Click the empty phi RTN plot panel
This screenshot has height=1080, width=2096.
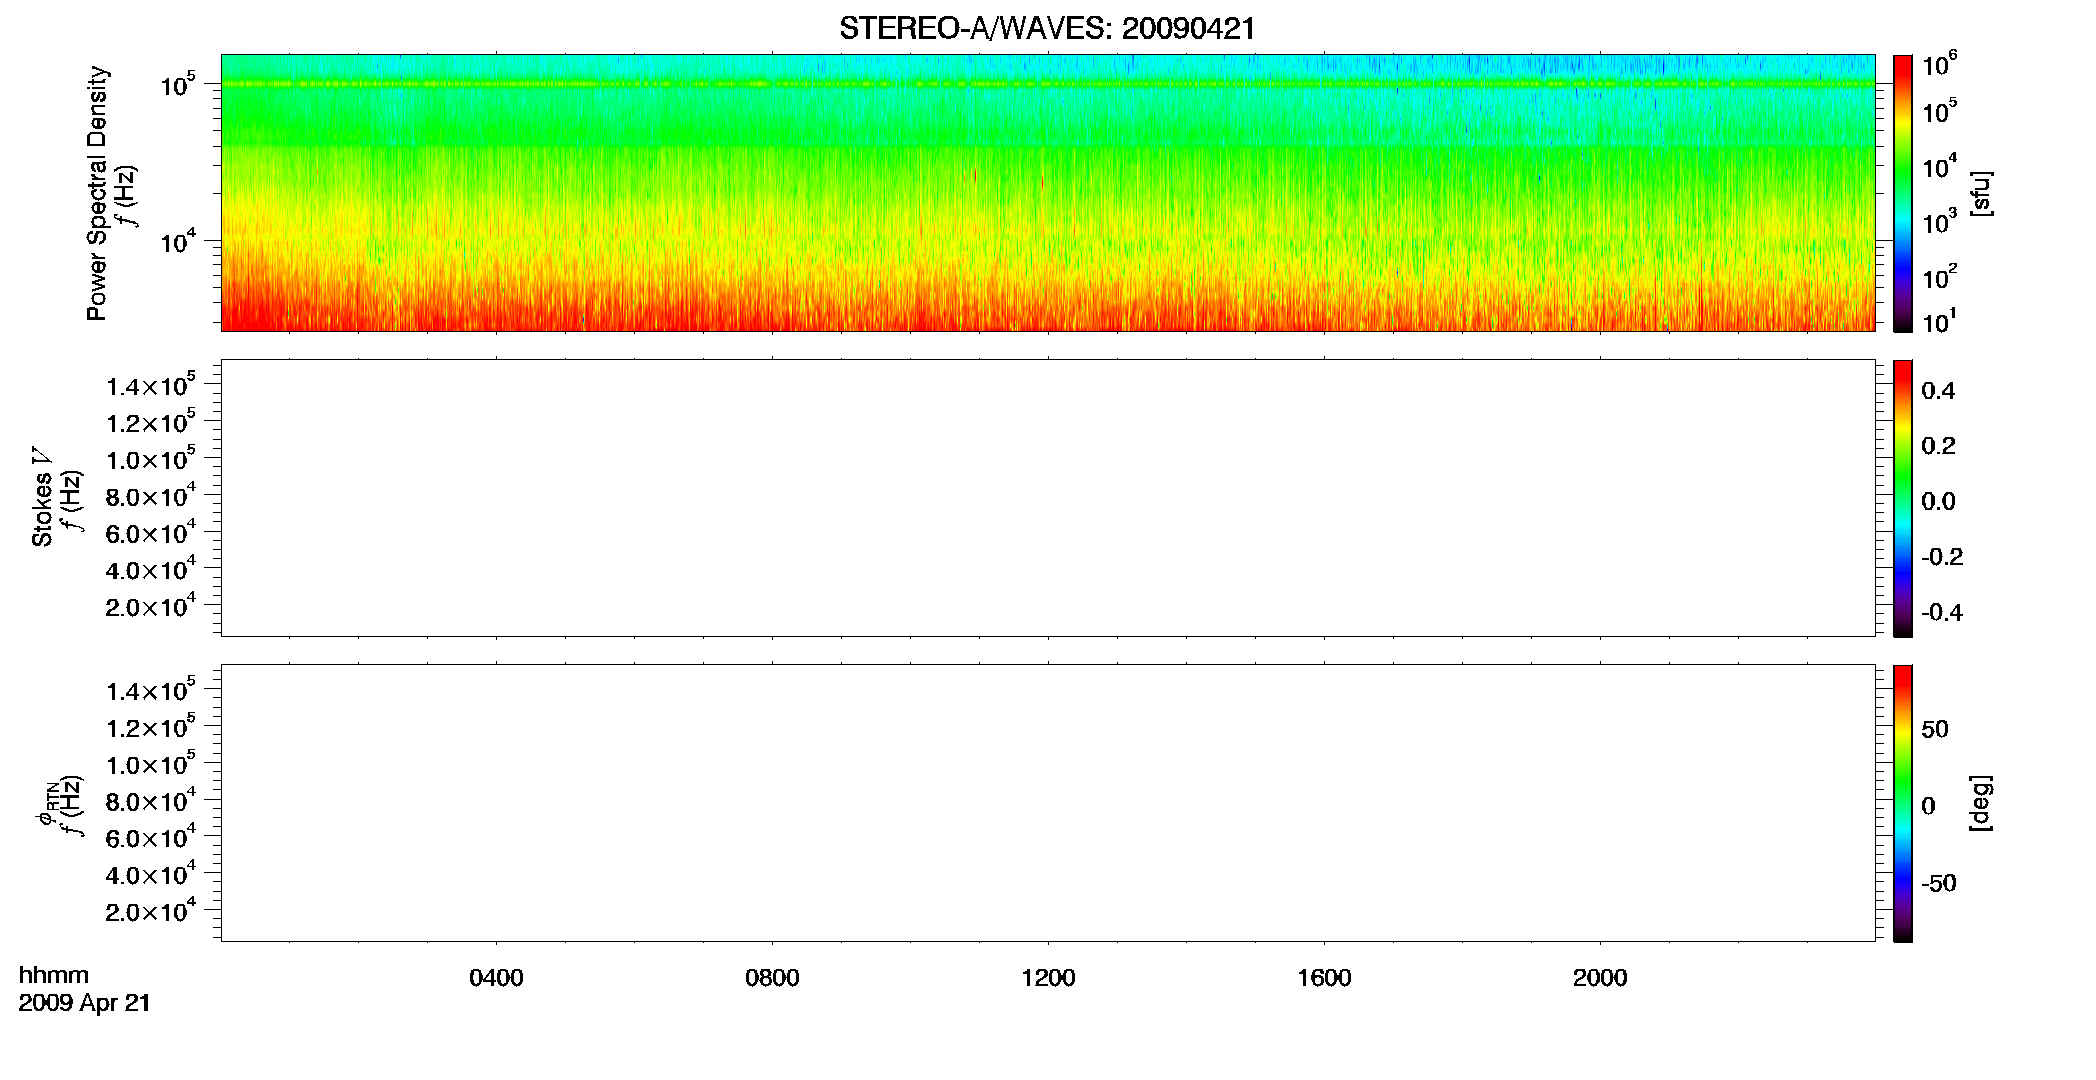[1048, 802]
